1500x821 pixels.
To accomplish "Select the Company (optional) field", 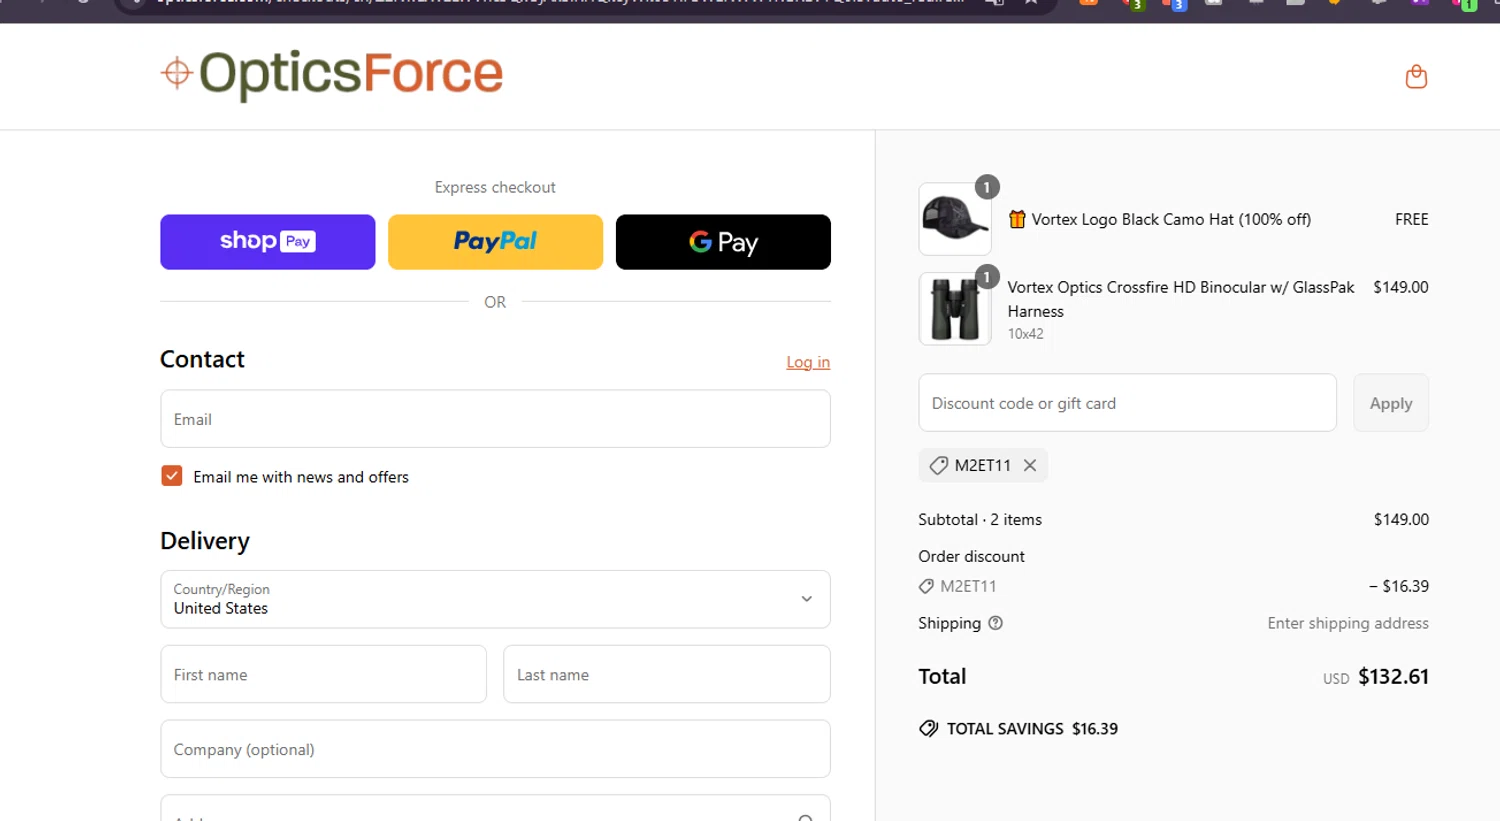I will point(495,749).
